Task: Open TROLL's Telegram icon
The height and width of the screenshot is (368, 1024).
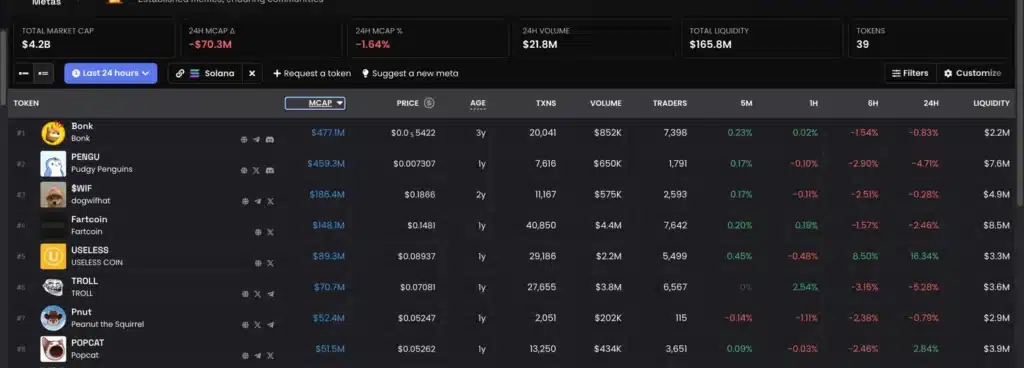Action: click(x=270, y=294)
